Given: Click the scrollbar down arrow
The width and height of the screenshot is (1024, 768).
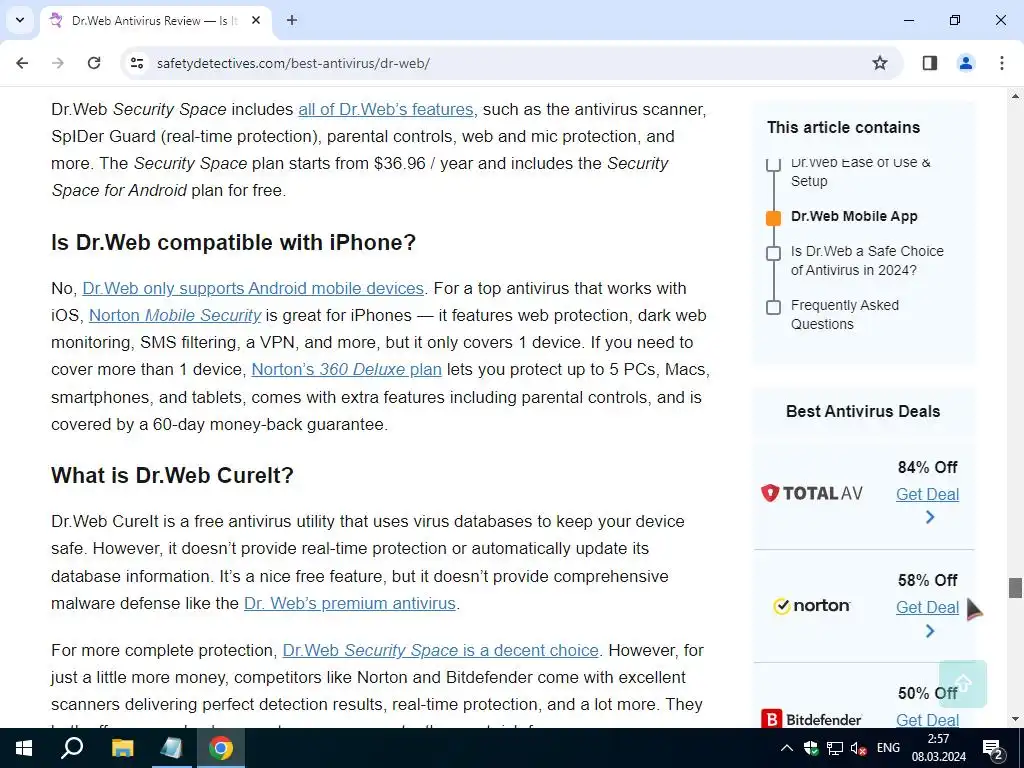Looking at the screenshot, I should (x=1015, y=719).
